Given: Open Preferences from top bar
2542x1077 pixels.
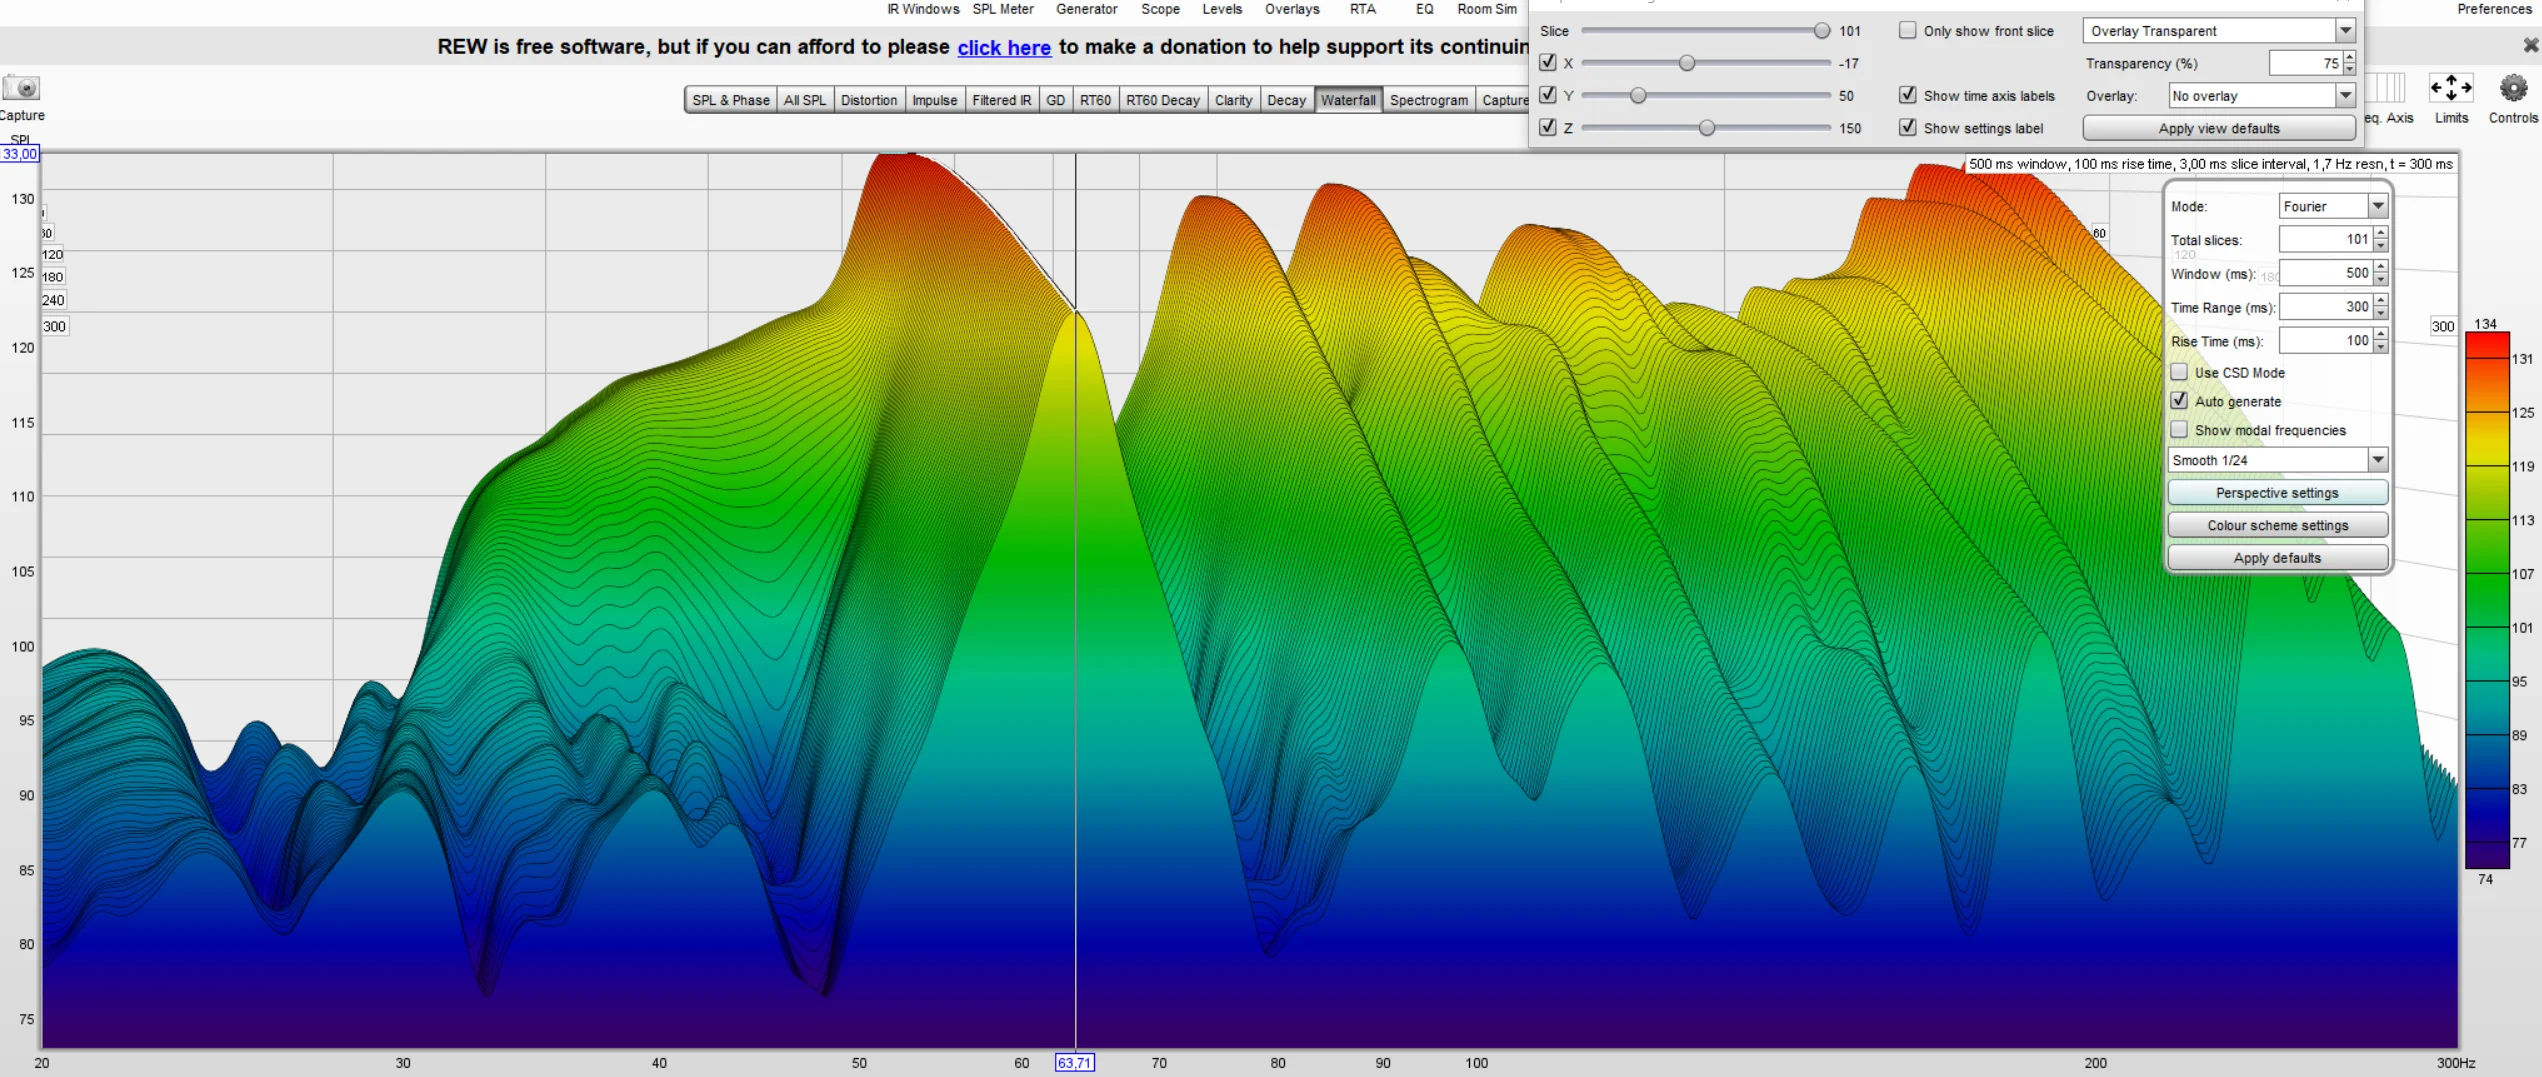Looking at the screenshot, I should [x=2494, y=9].
